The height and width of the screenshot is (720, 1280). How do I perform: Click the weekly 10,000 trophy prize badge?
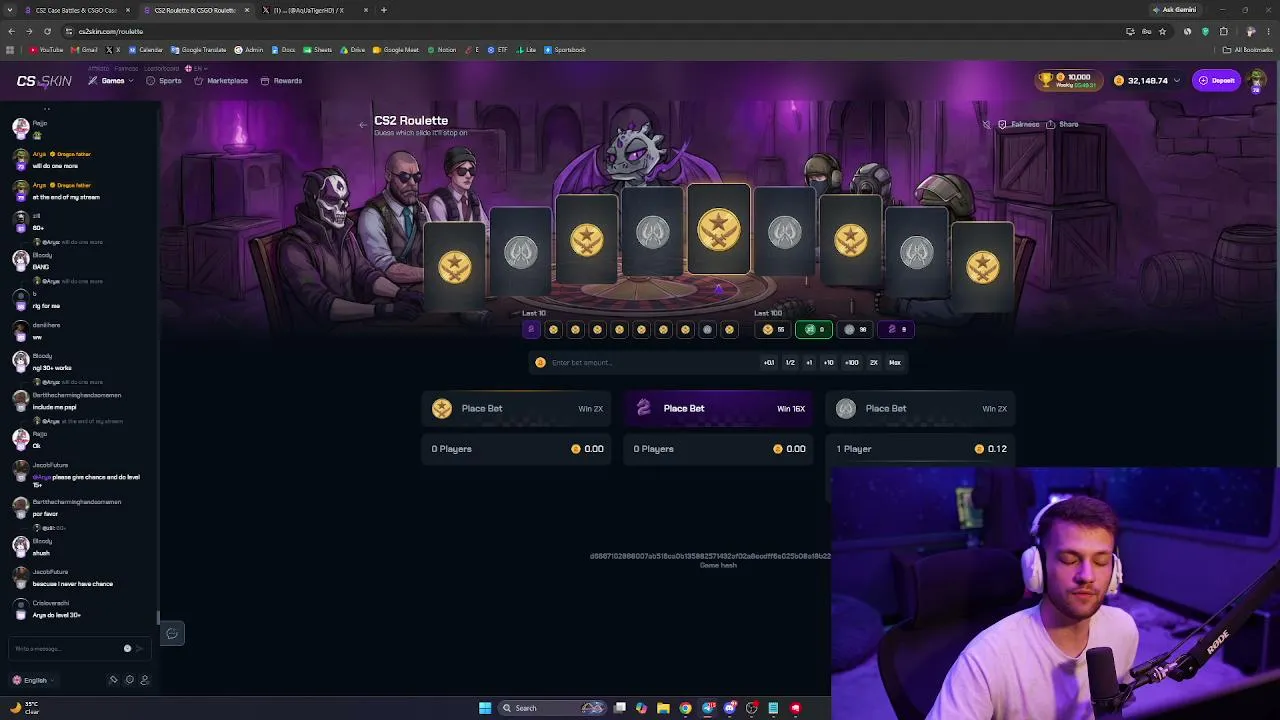(1068, 80)
